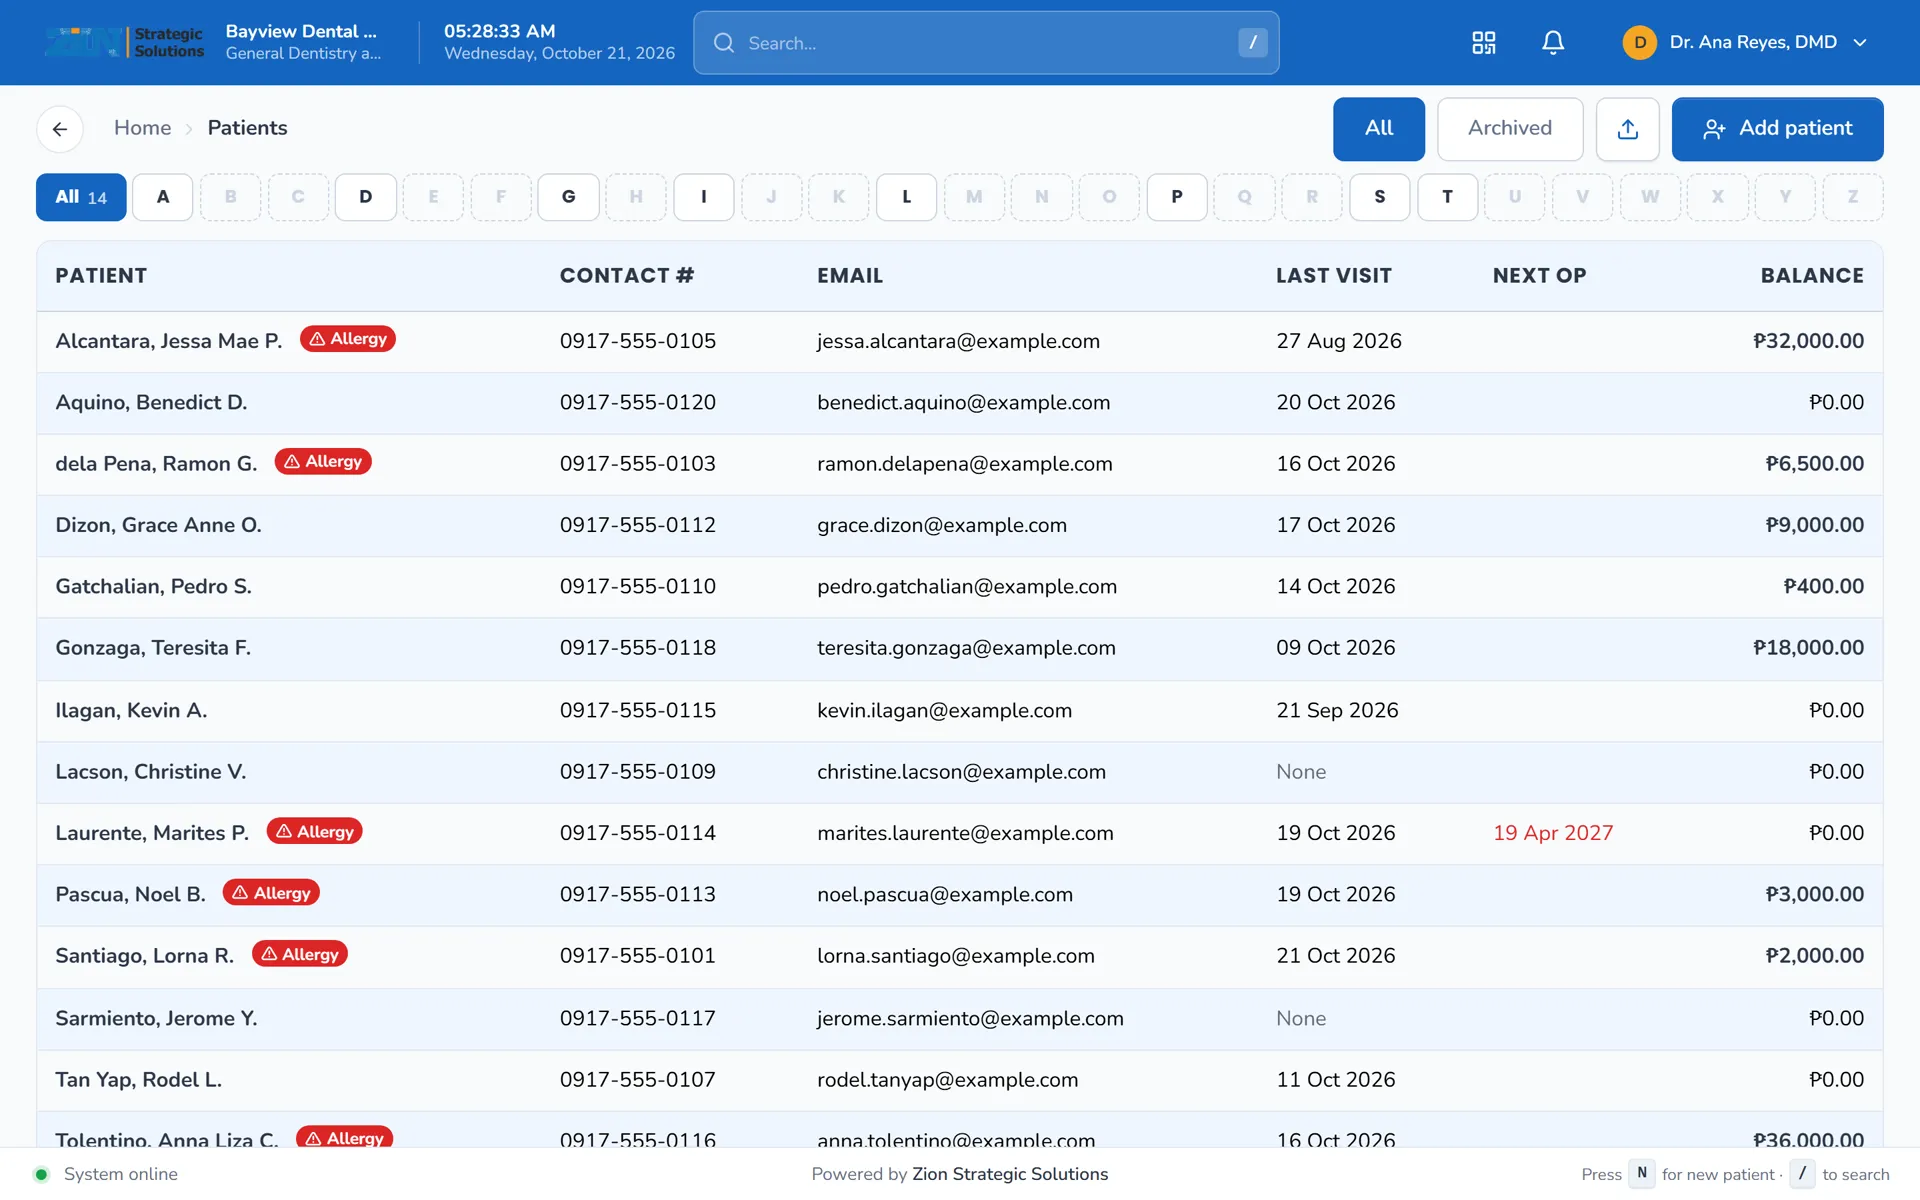Click Allergy badge for dela Pena, Ramon
The height and width of the screenshot is (1200, 1920).
click(x=322, y=462)
